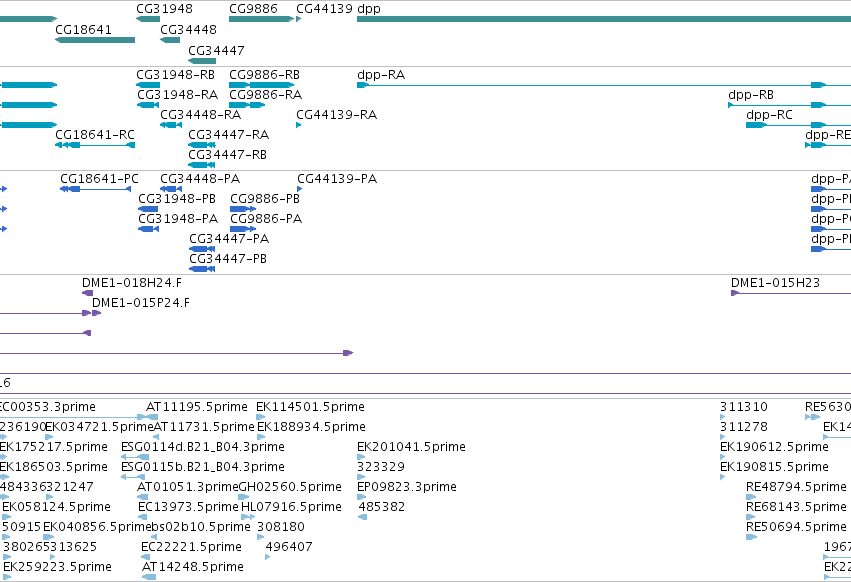Select the DME1-015P24.F clone label
Viewport: 851px width, 582px height.
(x=141, y=303)
